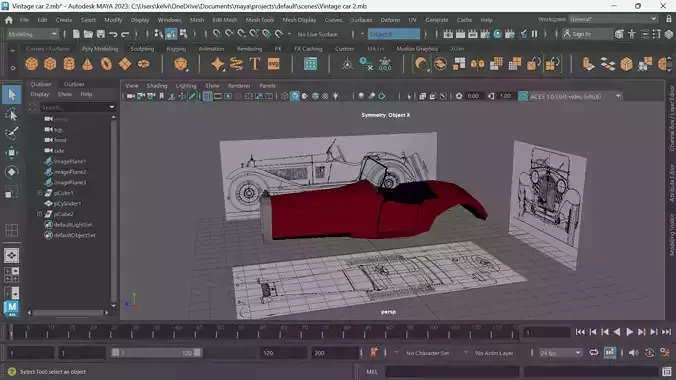
Task: Open the Edit Mesh menu
Action: (x=225, y=20)
